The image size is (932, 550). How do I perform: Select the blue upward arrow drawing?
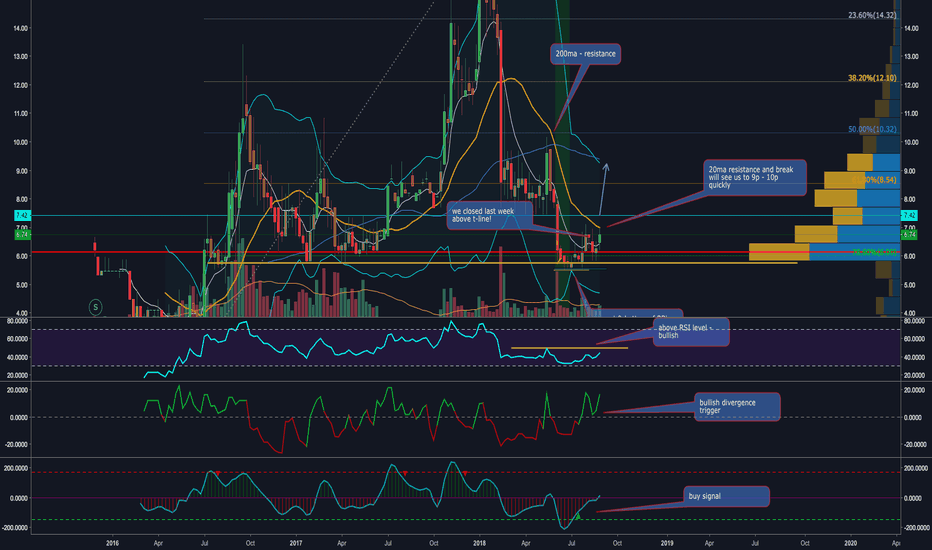point(603,188)
